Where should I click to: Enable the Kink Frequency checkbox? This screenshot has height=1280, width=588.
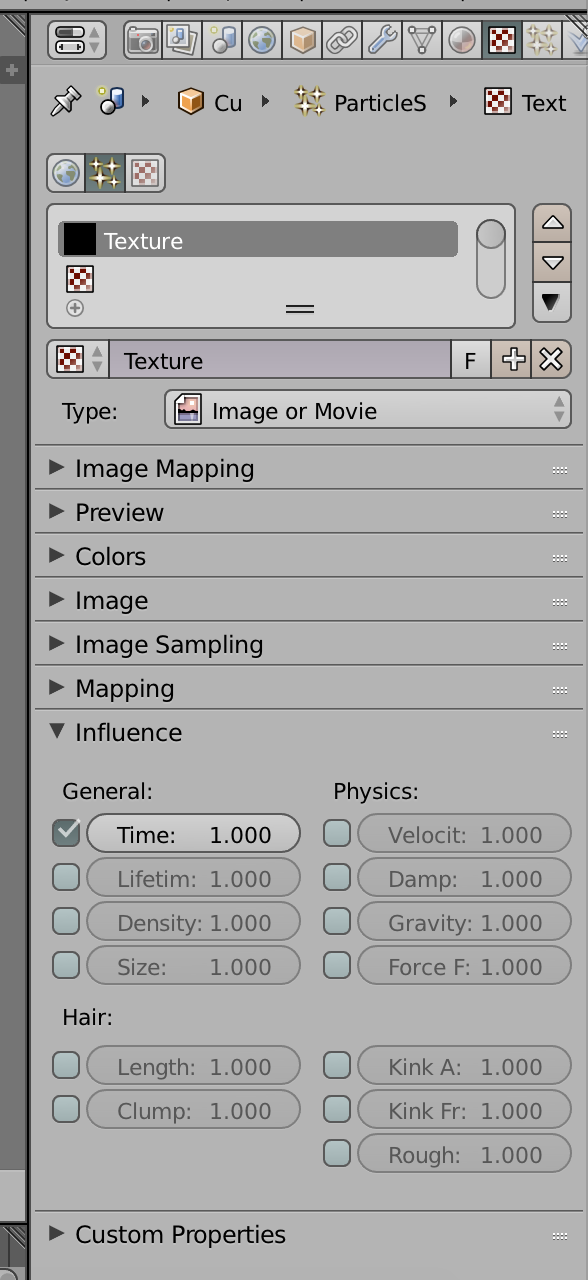pyautogui.click(x=337, y=1109)
